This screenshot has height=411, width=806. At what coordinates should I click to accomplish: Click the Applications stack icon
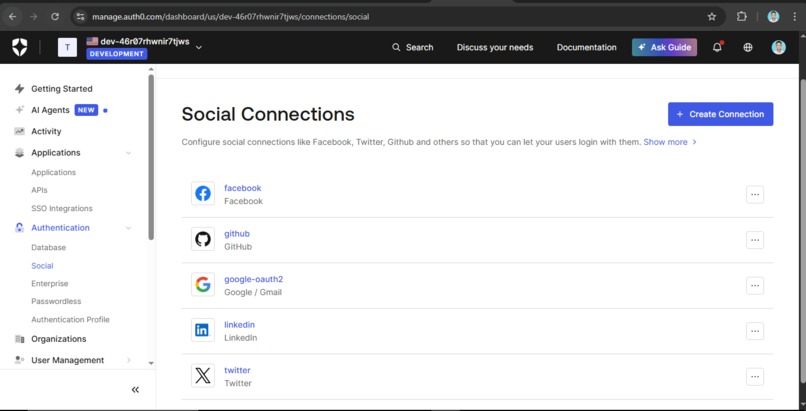[x=20, y=153]
